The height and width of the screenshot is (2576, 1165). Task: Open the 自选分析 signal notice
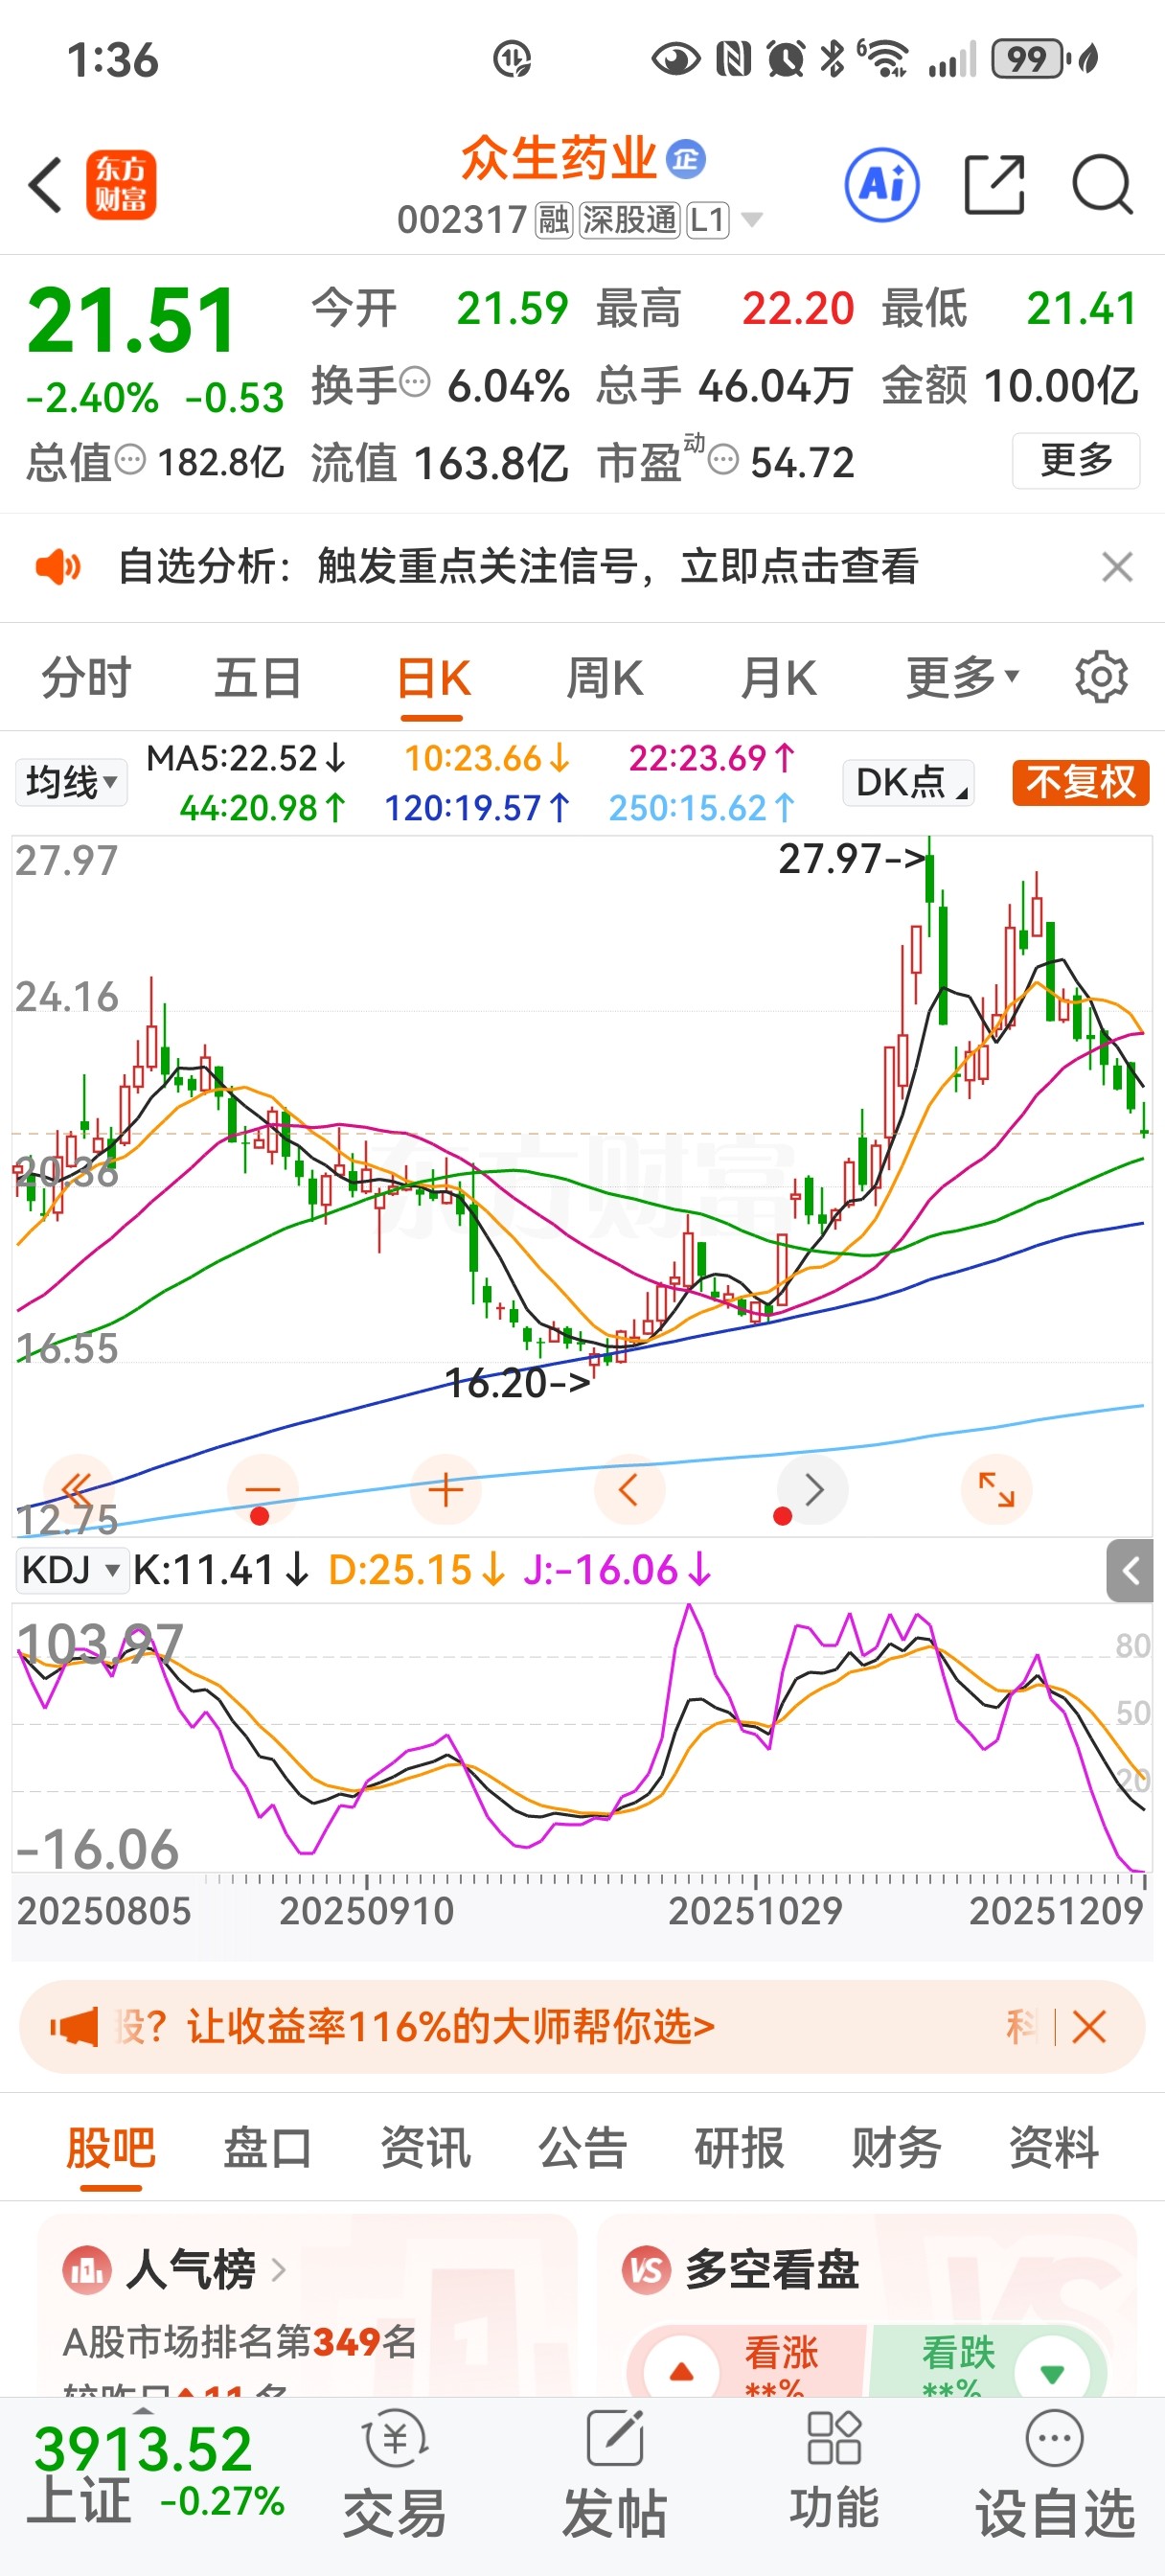(x=518, y=567)
